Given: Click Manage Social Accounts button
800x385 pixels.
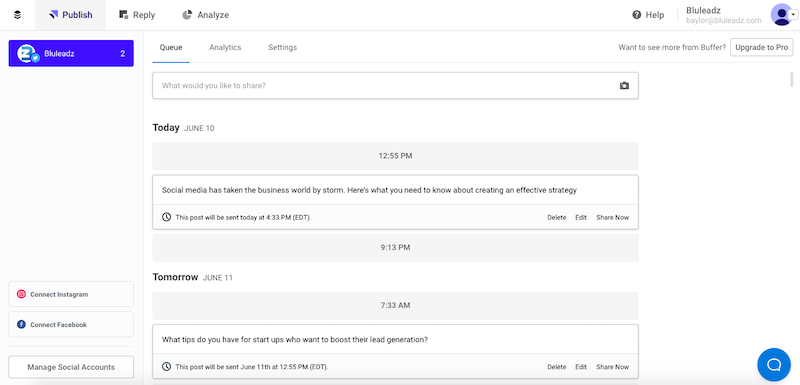Looking at the screenshot, I should [71, 367].
